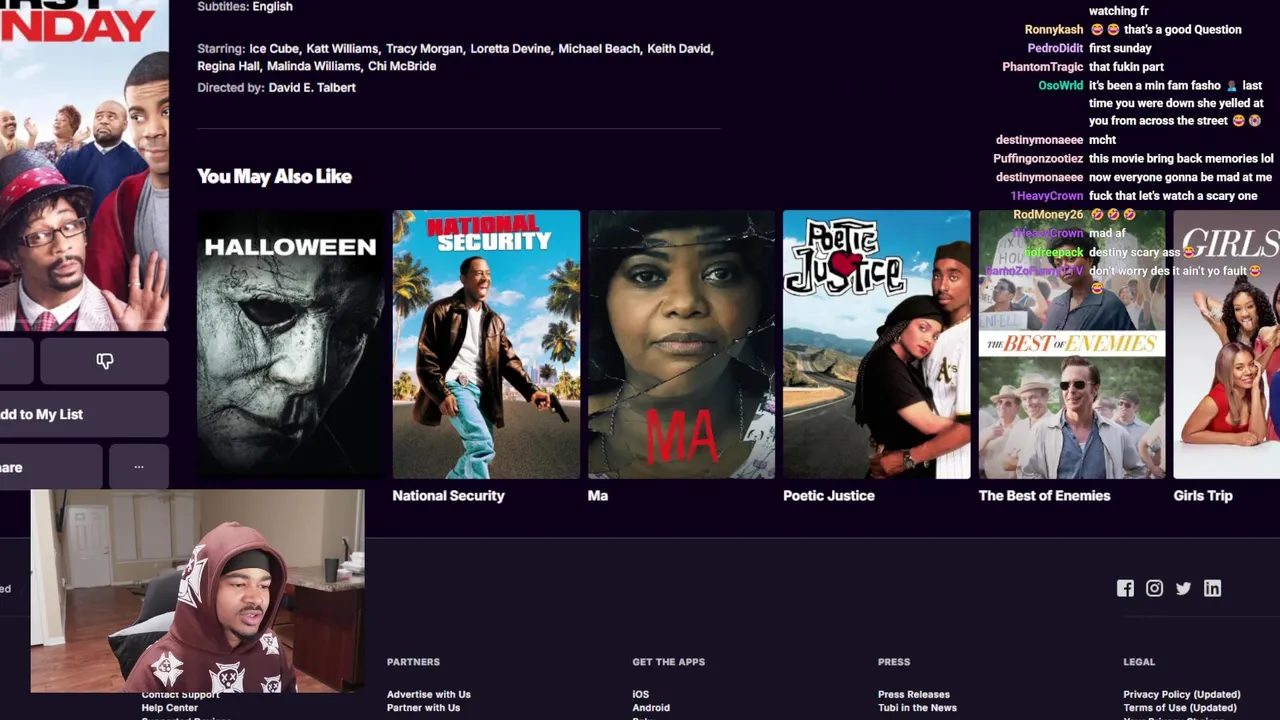
Task: Open Tubi's Instagram icon in footer
Action: point(1154,588)
